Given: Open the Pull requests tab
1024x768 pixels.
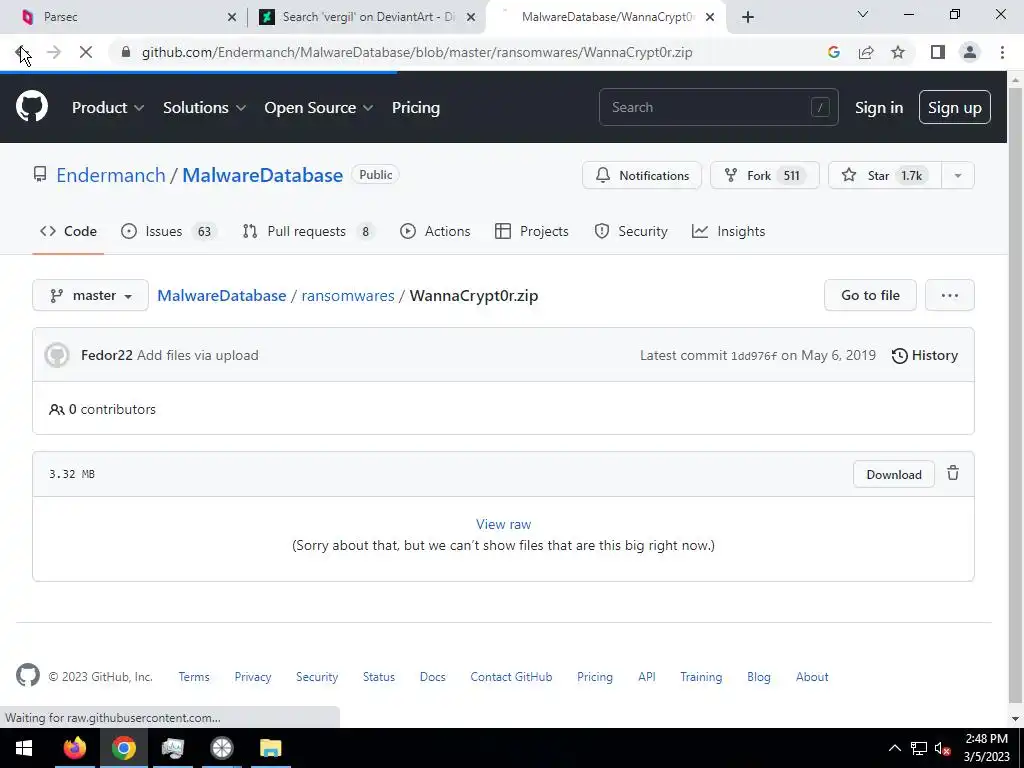Looking at the screenshot, I should [x=309, y=231].
